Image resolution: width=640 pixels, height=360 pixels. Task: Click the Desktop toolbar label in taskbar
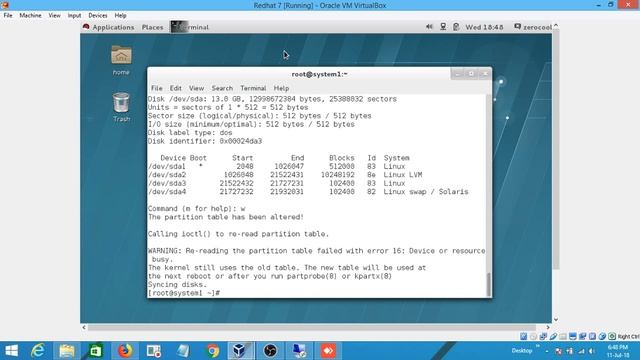point(522,351)
